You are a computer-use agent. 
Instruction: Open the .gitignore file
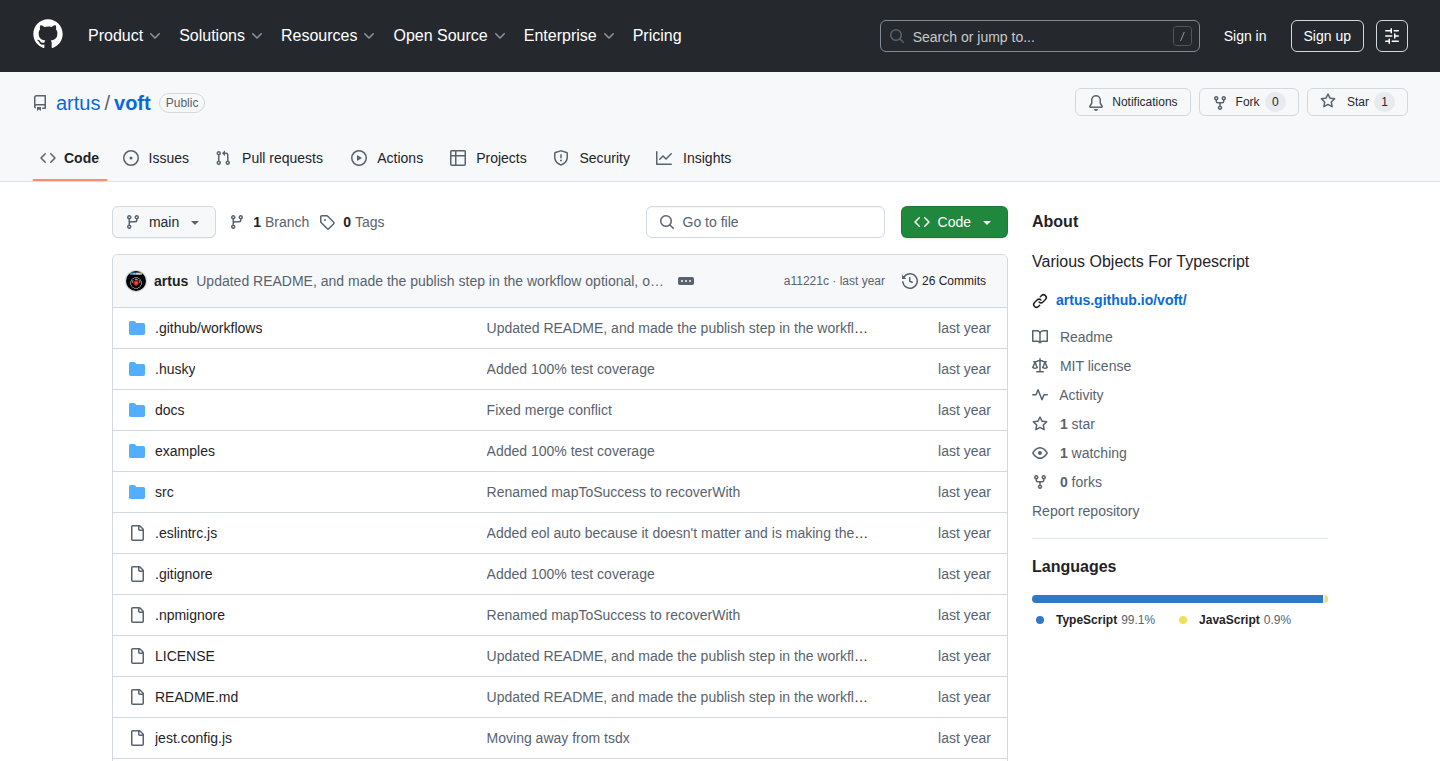pyautogui.click(x=183, y=574)
